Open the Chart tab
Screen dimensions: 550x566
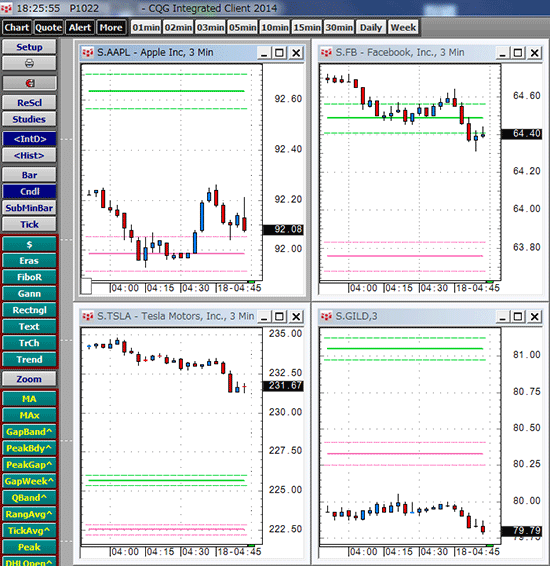(x=17, y=27)
